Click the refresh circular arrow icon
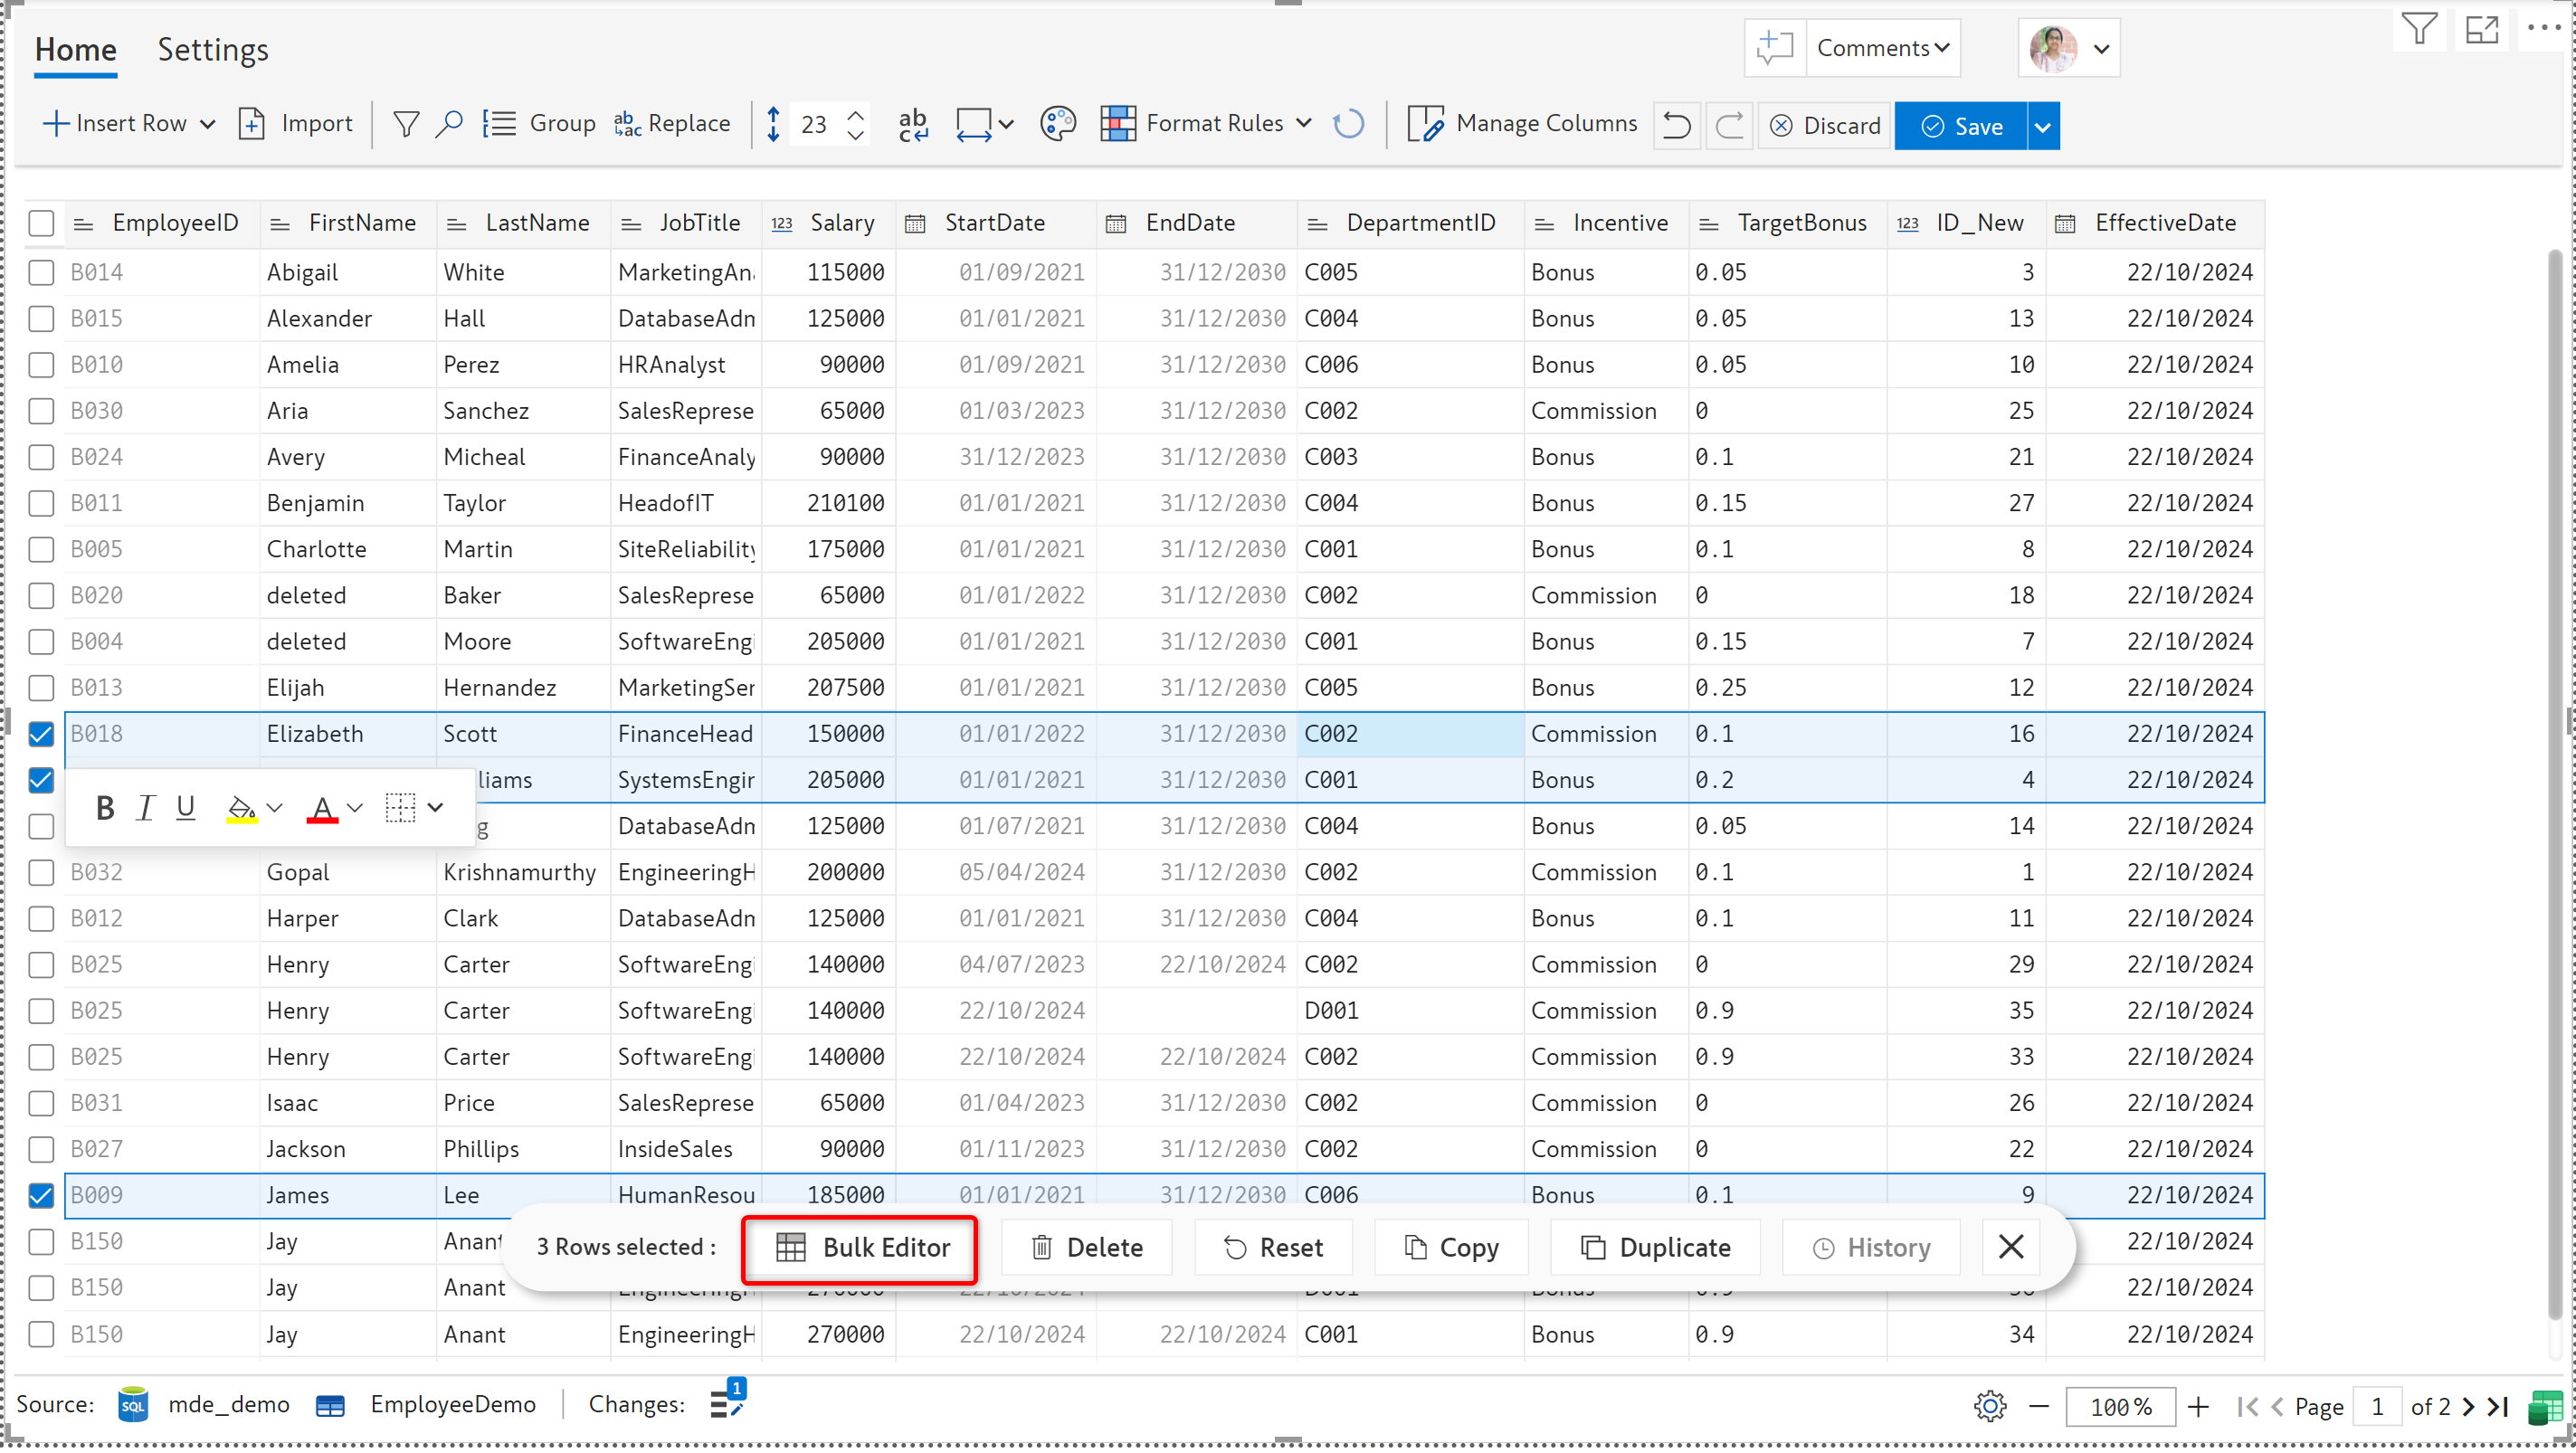This screenshot has width=2576, height=1453. [1348, 124]
